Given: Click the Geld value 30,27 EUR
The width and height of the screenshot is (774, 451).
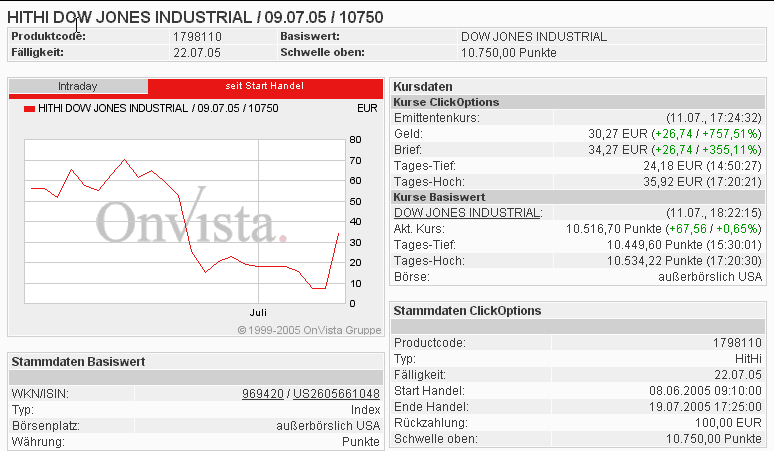Looking at the screenshot, I should pos(618,134).
